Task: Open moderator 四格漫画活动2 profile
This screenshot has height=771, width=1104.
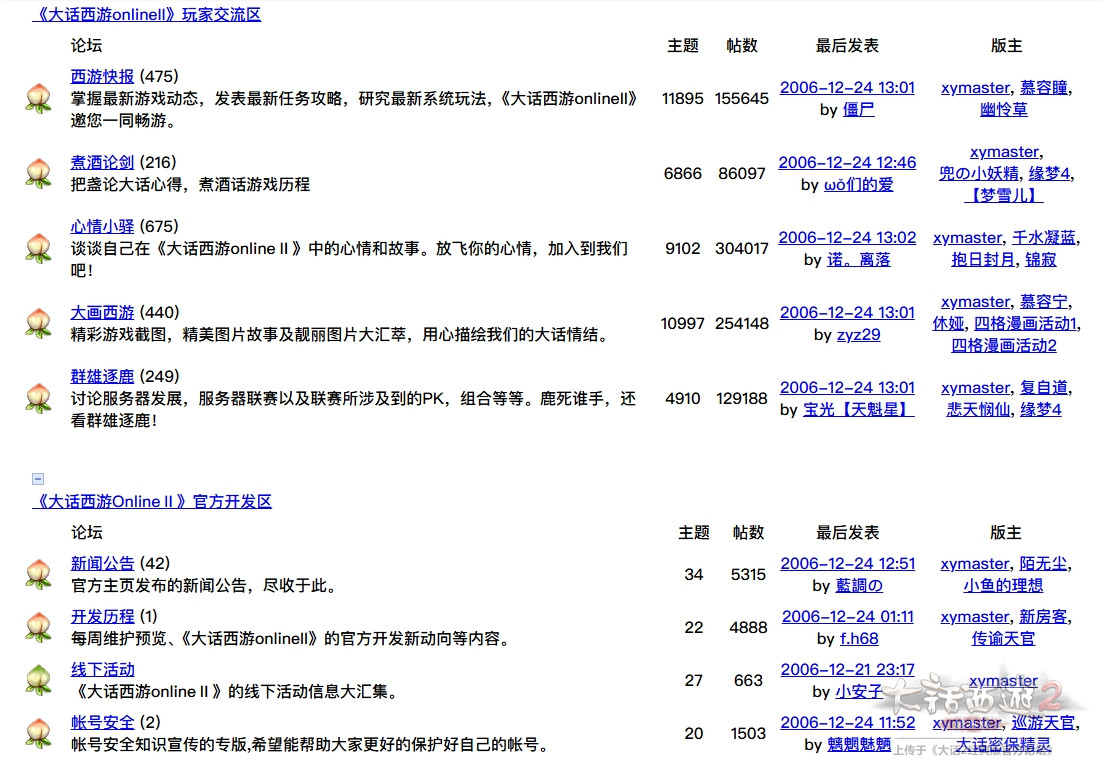Action: point(1003,345)
